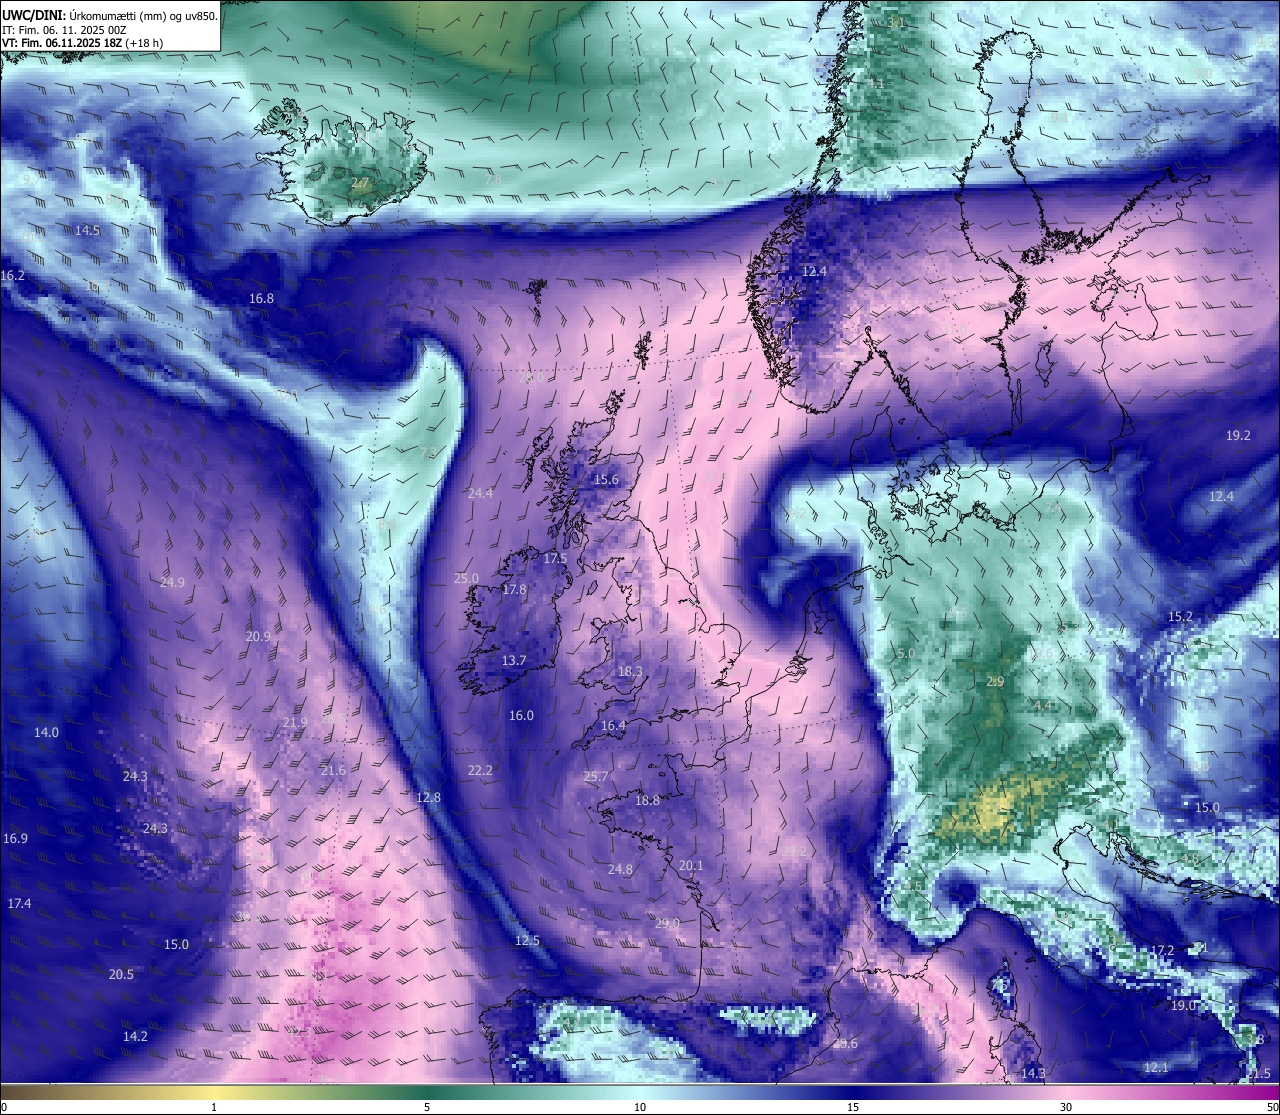Click the 16.9 value at left edge
1280x1115 pixels.
coord(15,838)
